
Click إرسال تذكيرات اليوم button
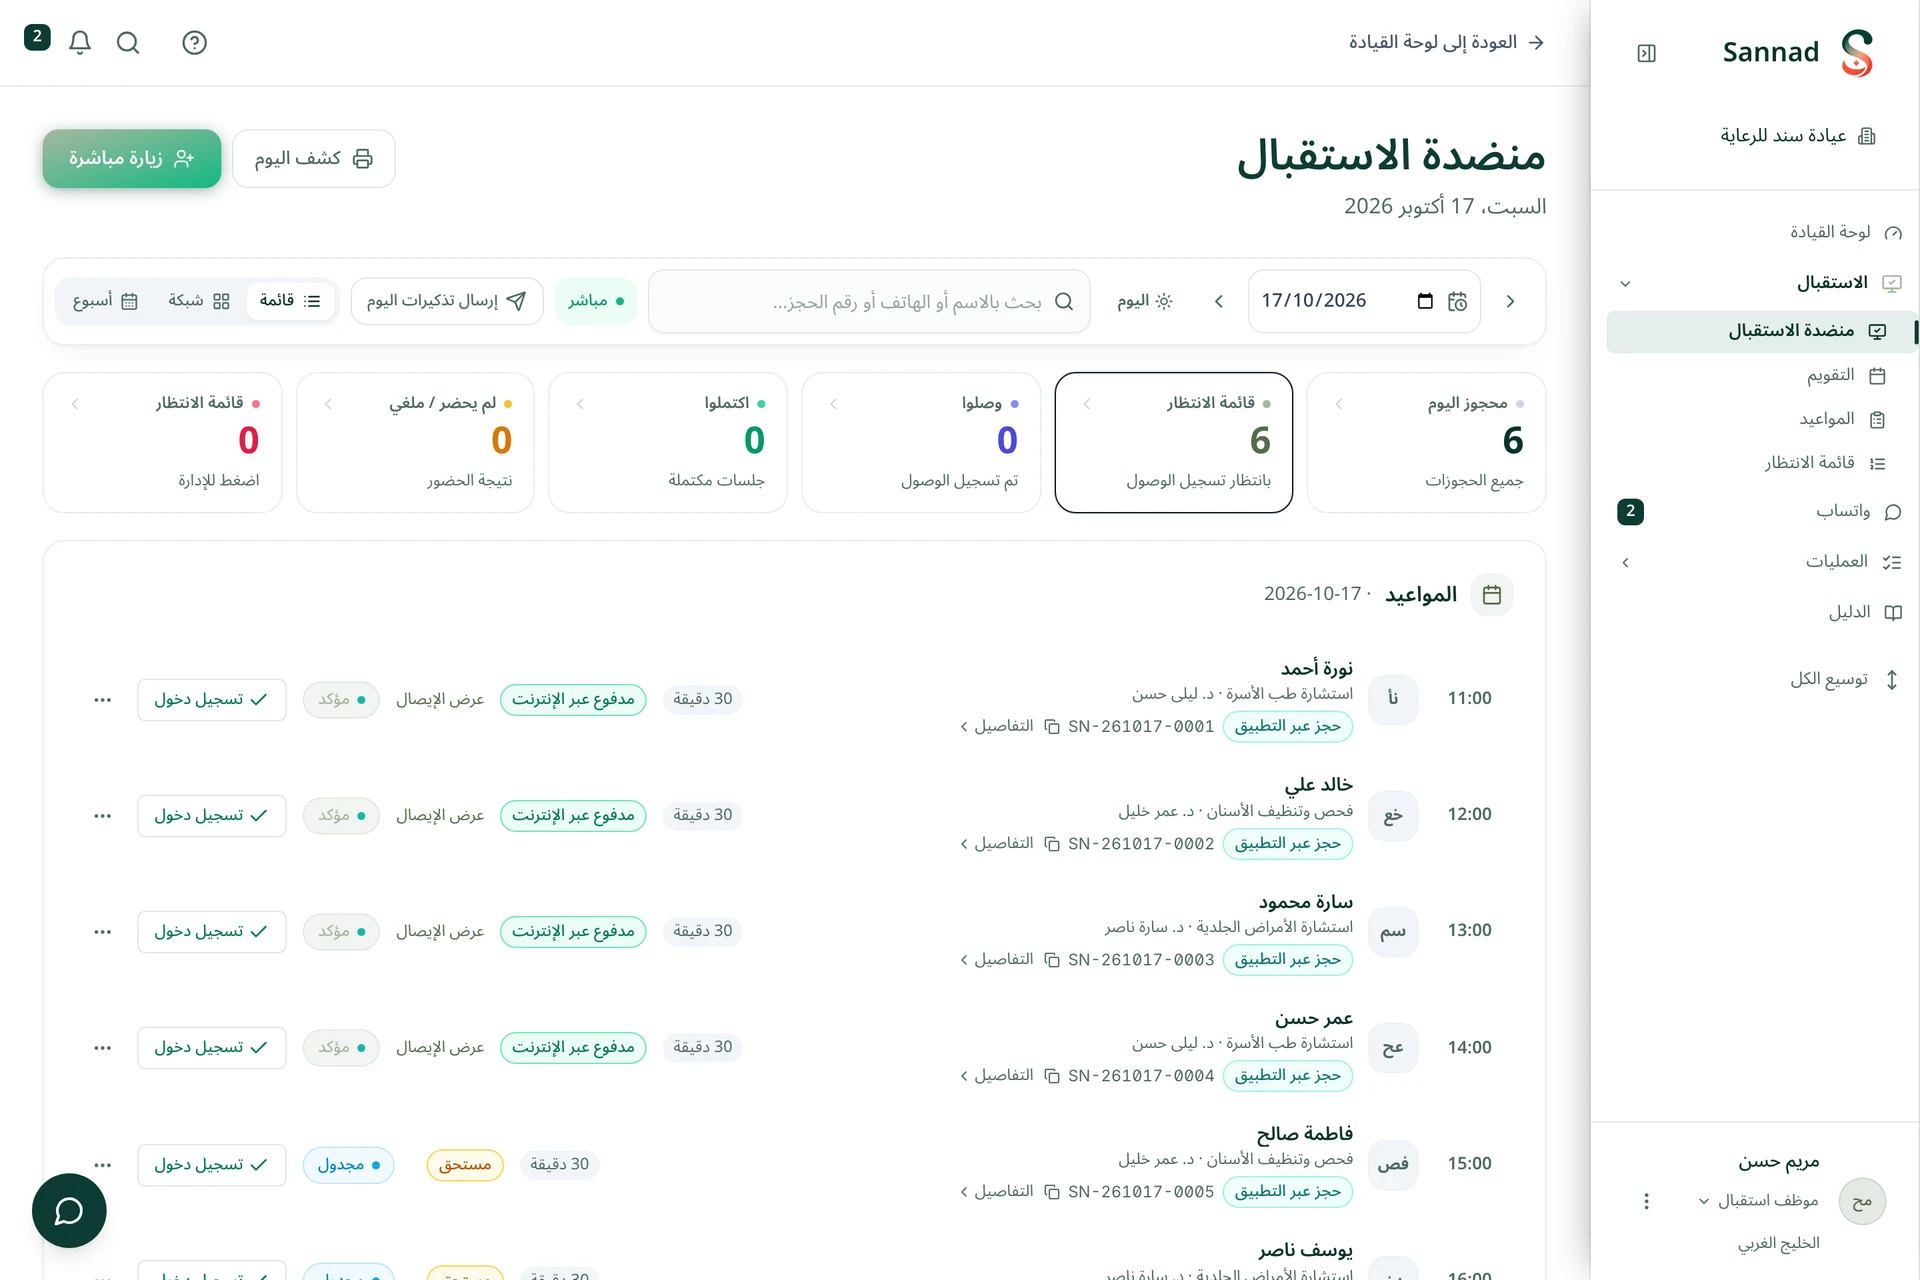pos(447,301)
